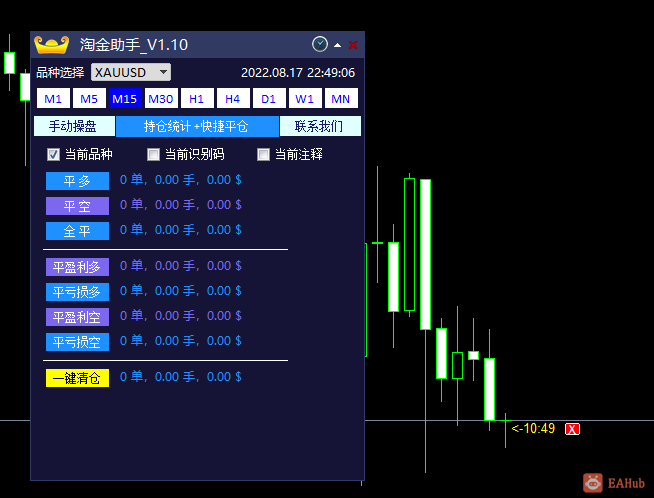Click the 平亏损空 button

tap(77, 342)
